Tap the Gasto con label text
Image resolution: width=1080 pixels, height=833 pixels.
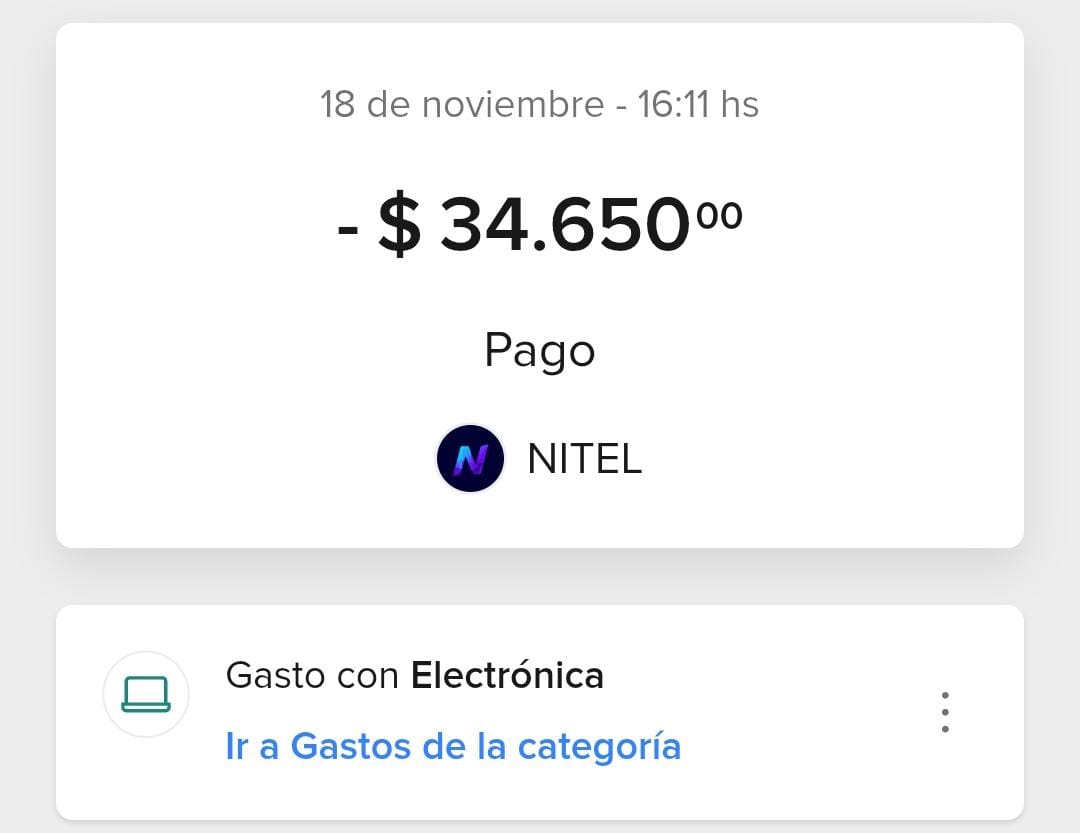click(313, 676)
